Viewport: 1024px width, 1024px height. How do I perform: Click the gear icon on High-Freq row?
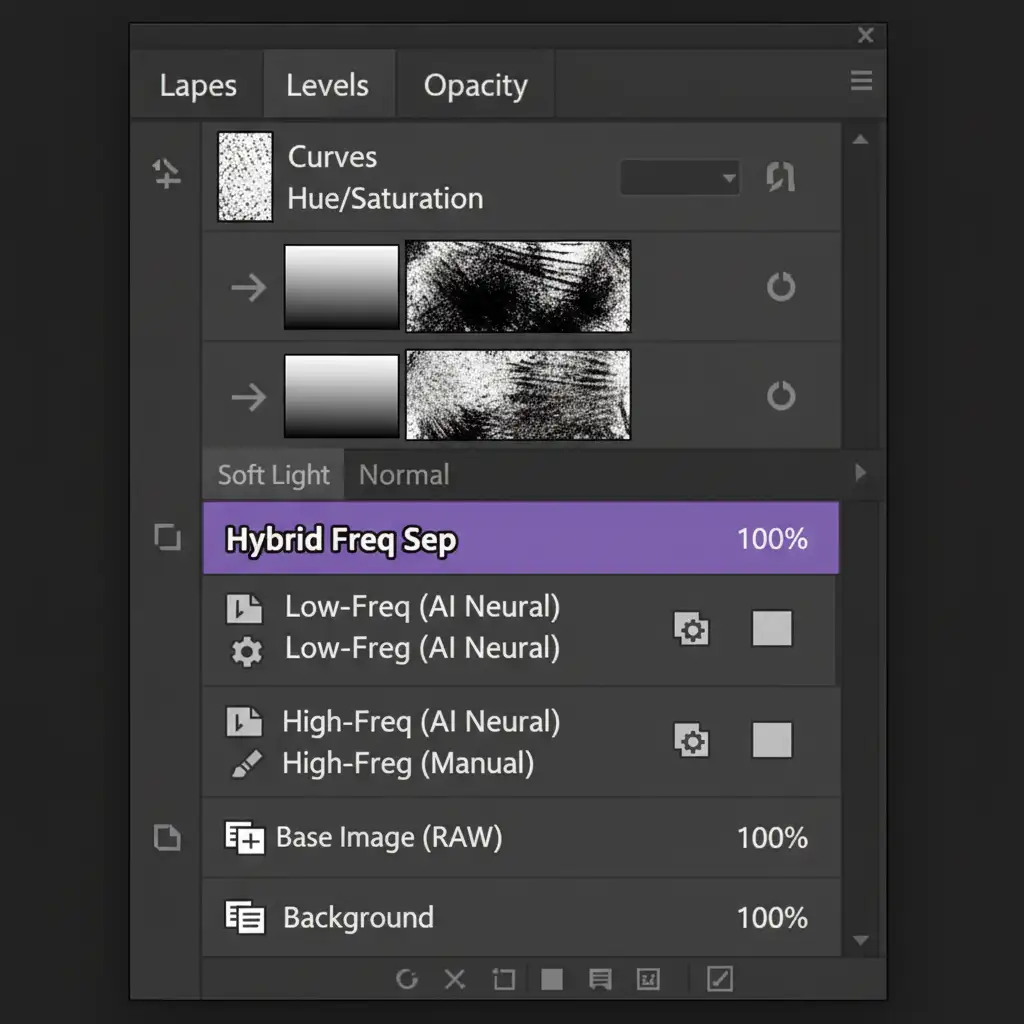[x=691, y=741]
